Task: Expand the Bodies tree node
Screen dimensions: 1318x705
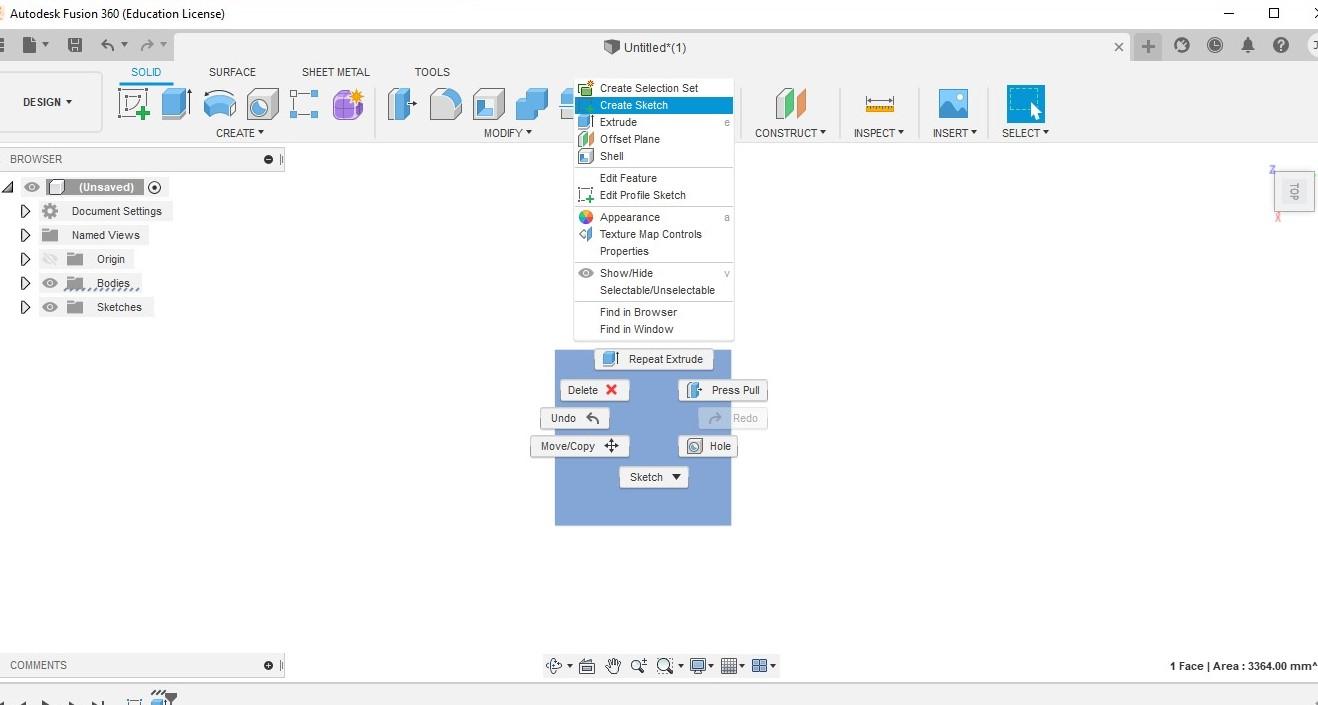Action: tap(26, 283)
